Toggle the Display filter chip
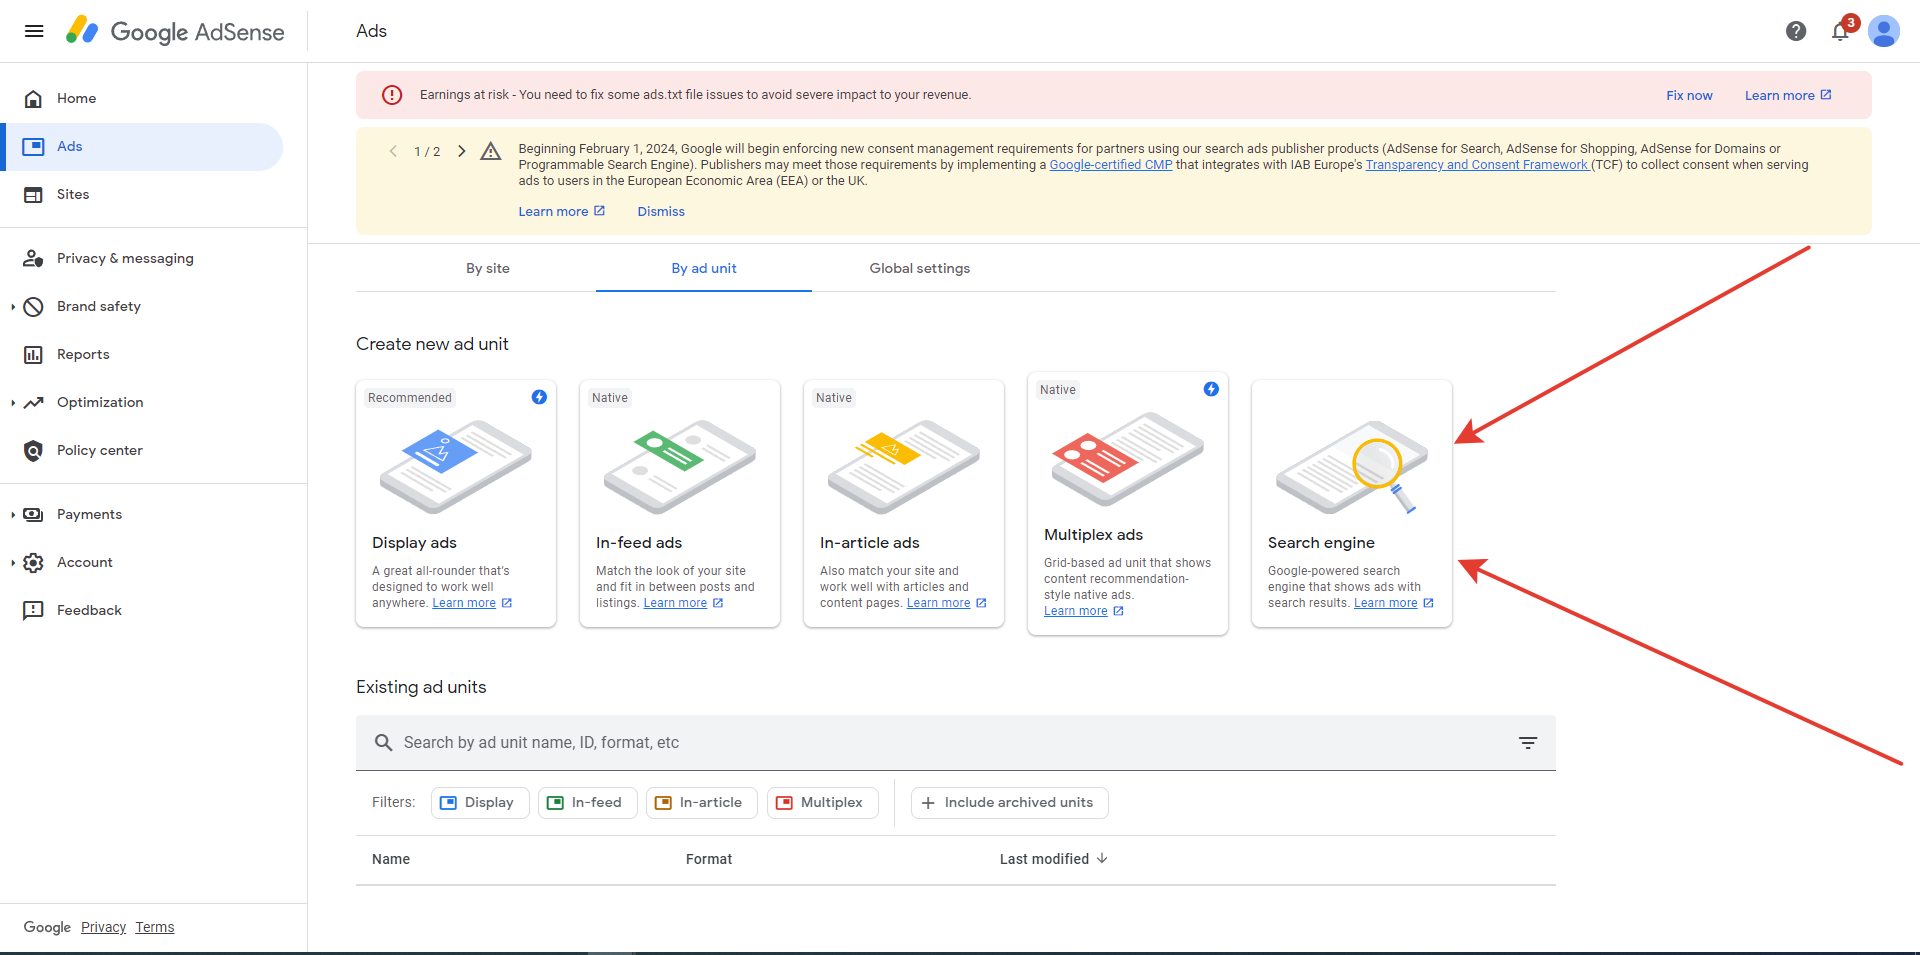The image size is (1920, 955). coord(480,803)
